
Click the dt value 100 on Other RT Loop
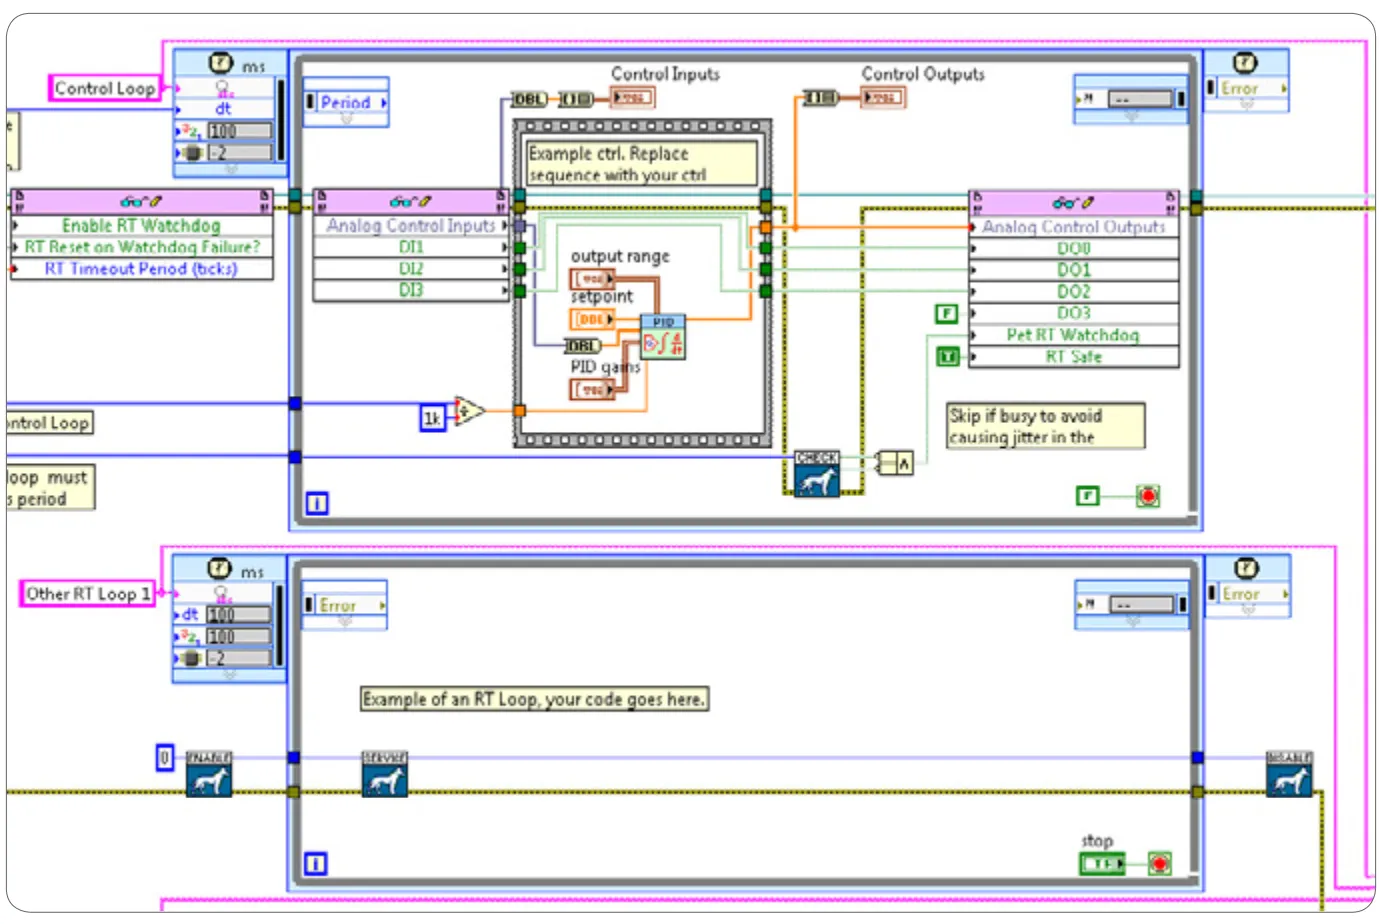(x=239, y=615)
